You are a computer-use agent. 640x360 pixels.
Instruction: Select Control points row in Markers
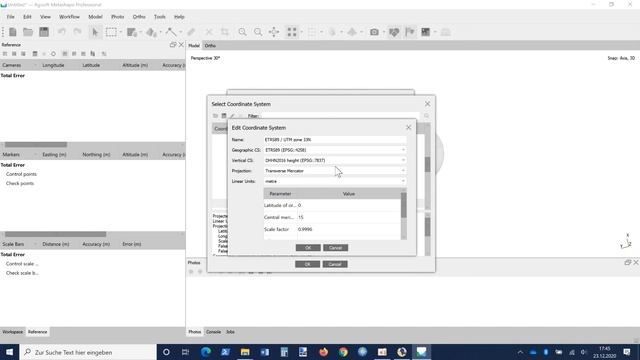pos(21,174)
